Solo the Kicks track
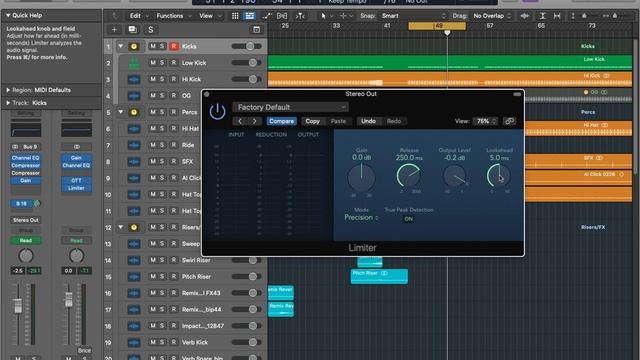The height and width of the screenshot is (360, 640). [162, 46]
